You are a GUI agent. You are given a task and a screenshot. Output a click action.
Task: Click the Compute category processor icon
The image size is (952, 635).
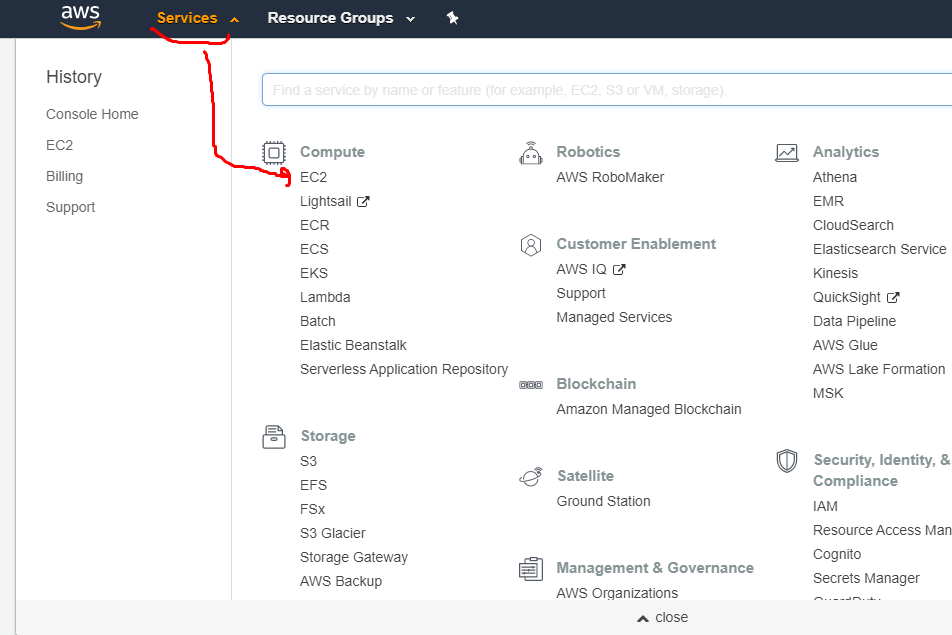(x=274, y=152)
